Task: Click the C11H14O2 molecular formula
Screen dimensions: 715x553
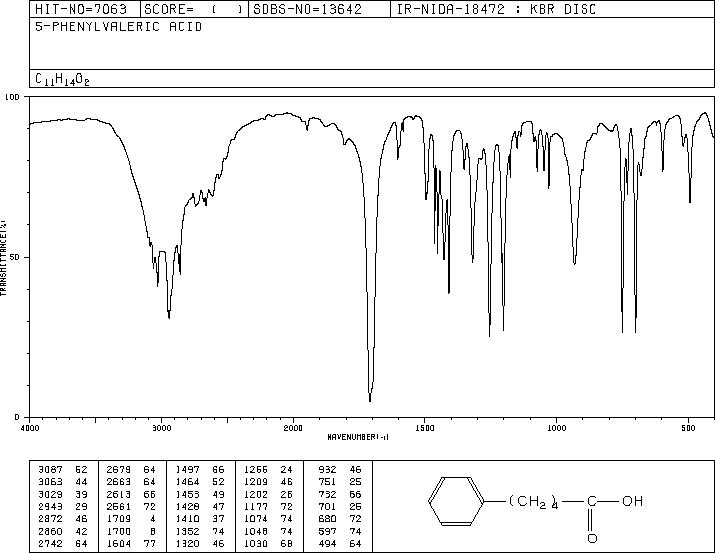Action: pos(62,80)
